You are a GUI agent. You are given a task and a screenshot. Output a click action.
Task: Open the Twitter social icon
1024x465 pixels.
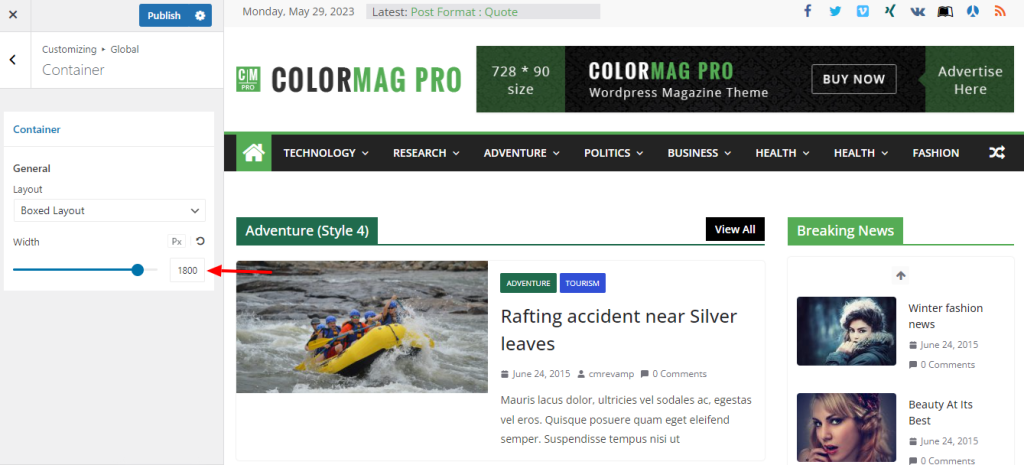point(835,11)
